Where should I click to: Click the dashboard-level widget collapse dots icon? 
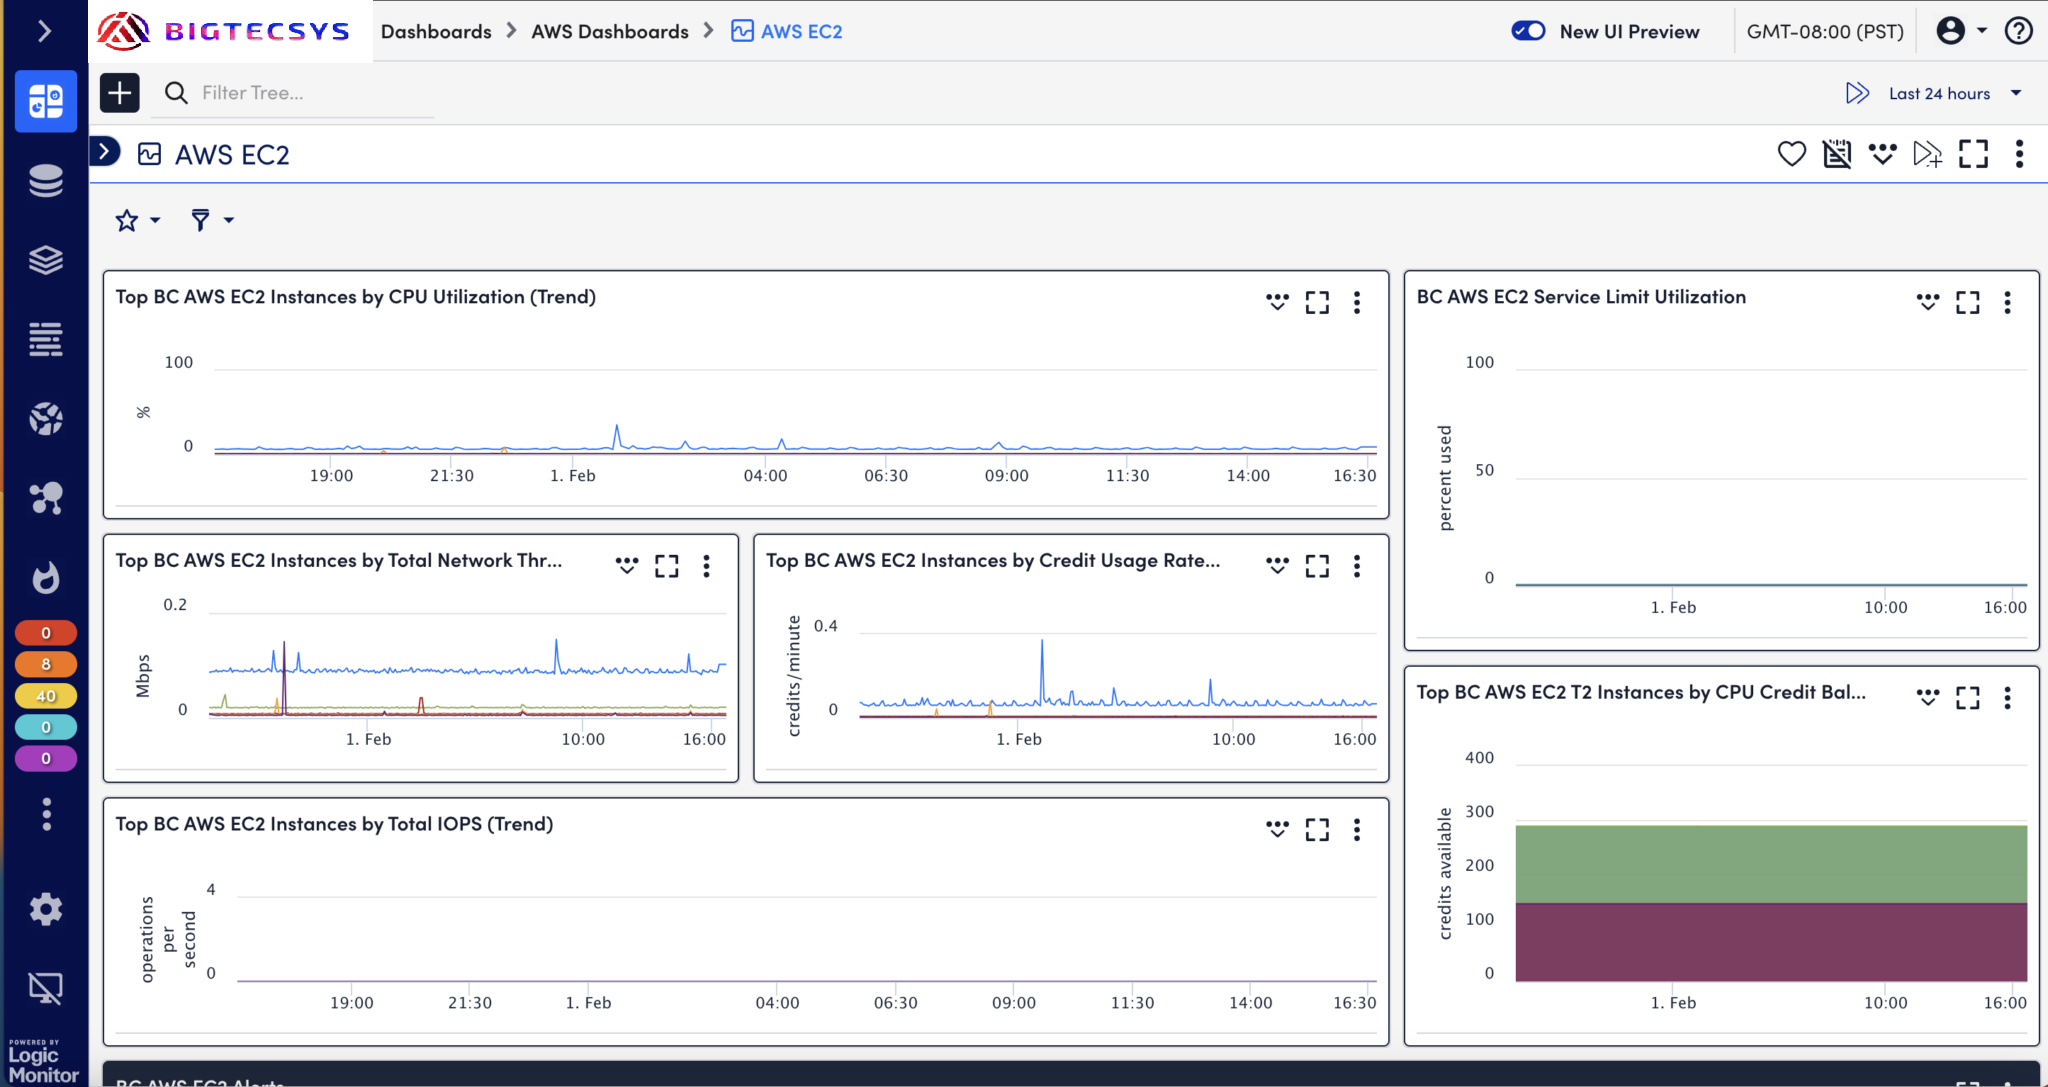click(1882, 154)
